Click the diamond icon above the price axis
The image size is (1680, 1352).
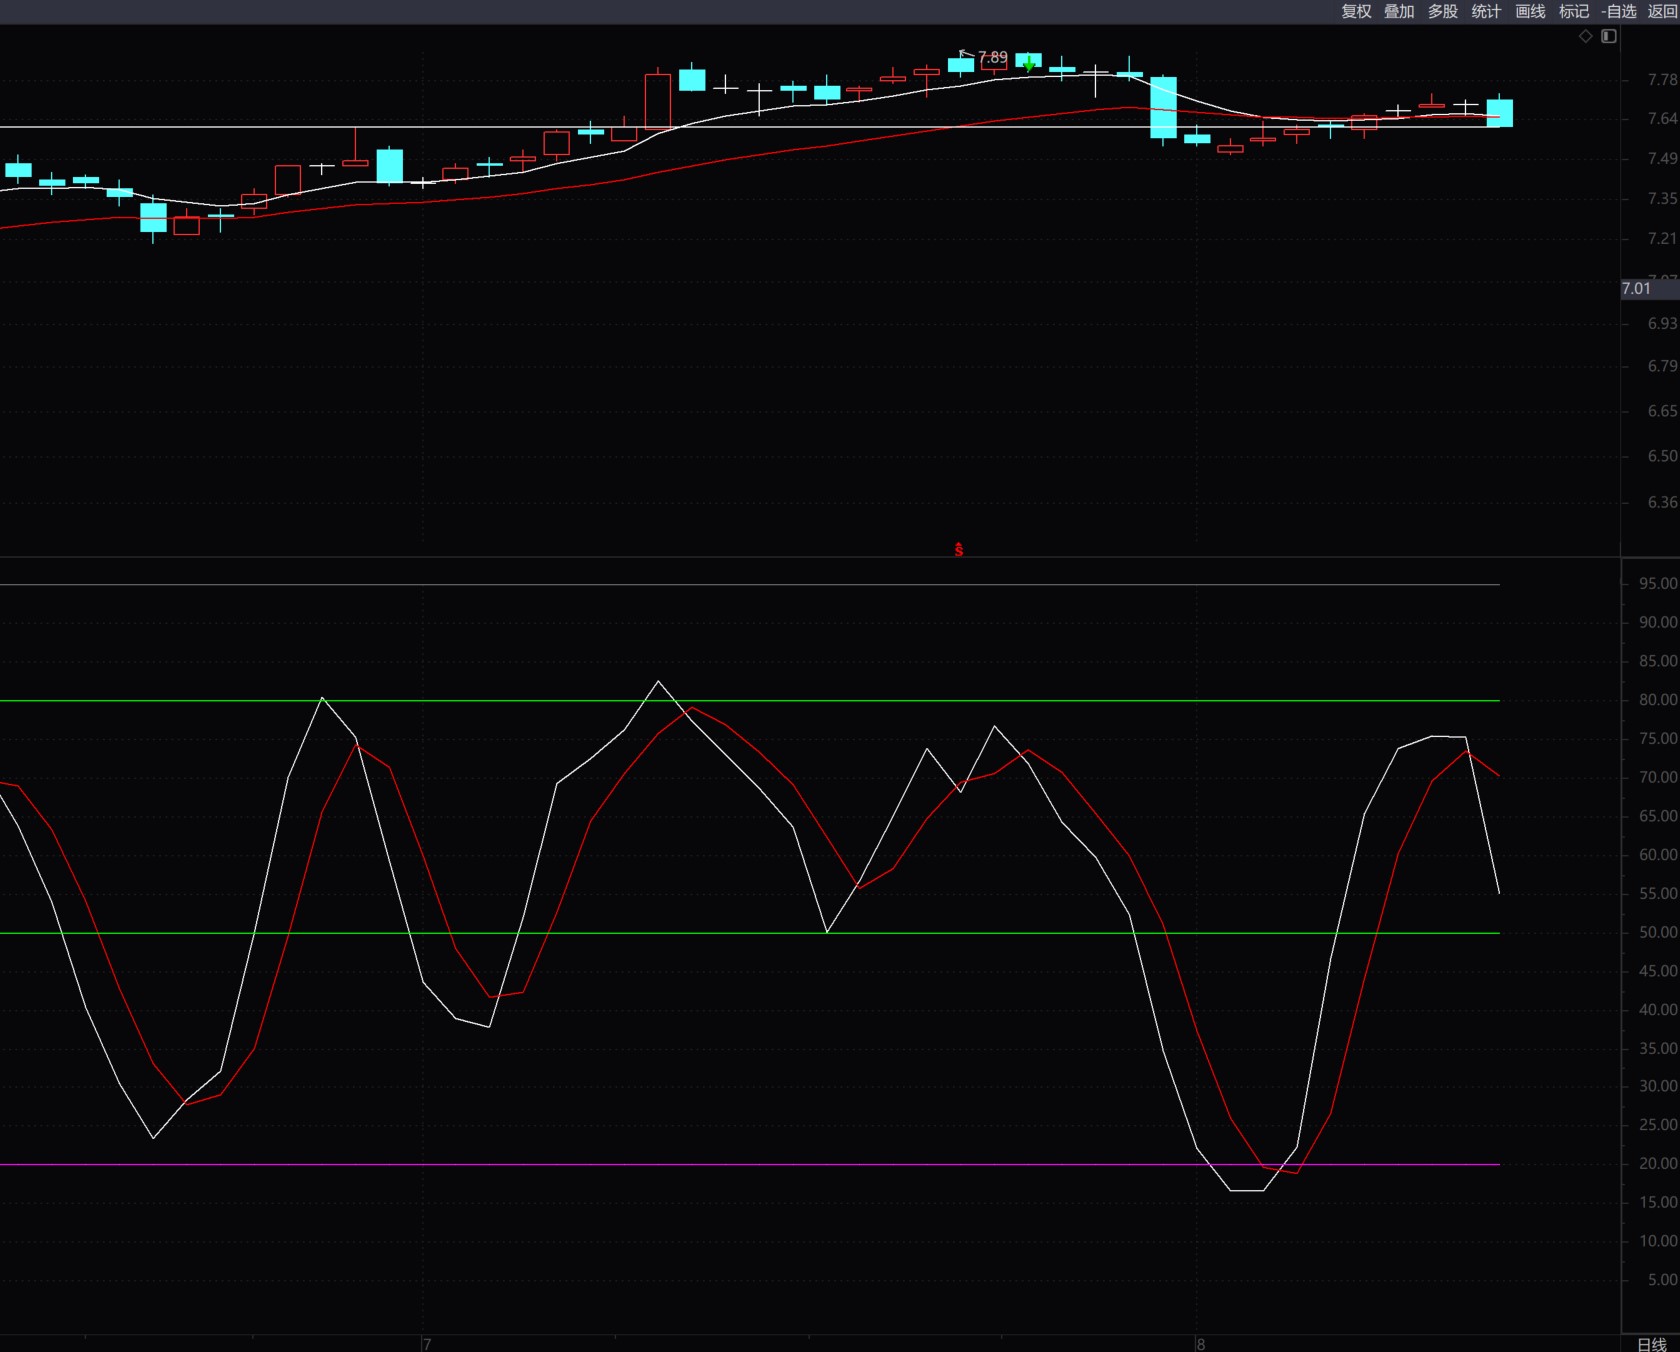[1586, 36]
